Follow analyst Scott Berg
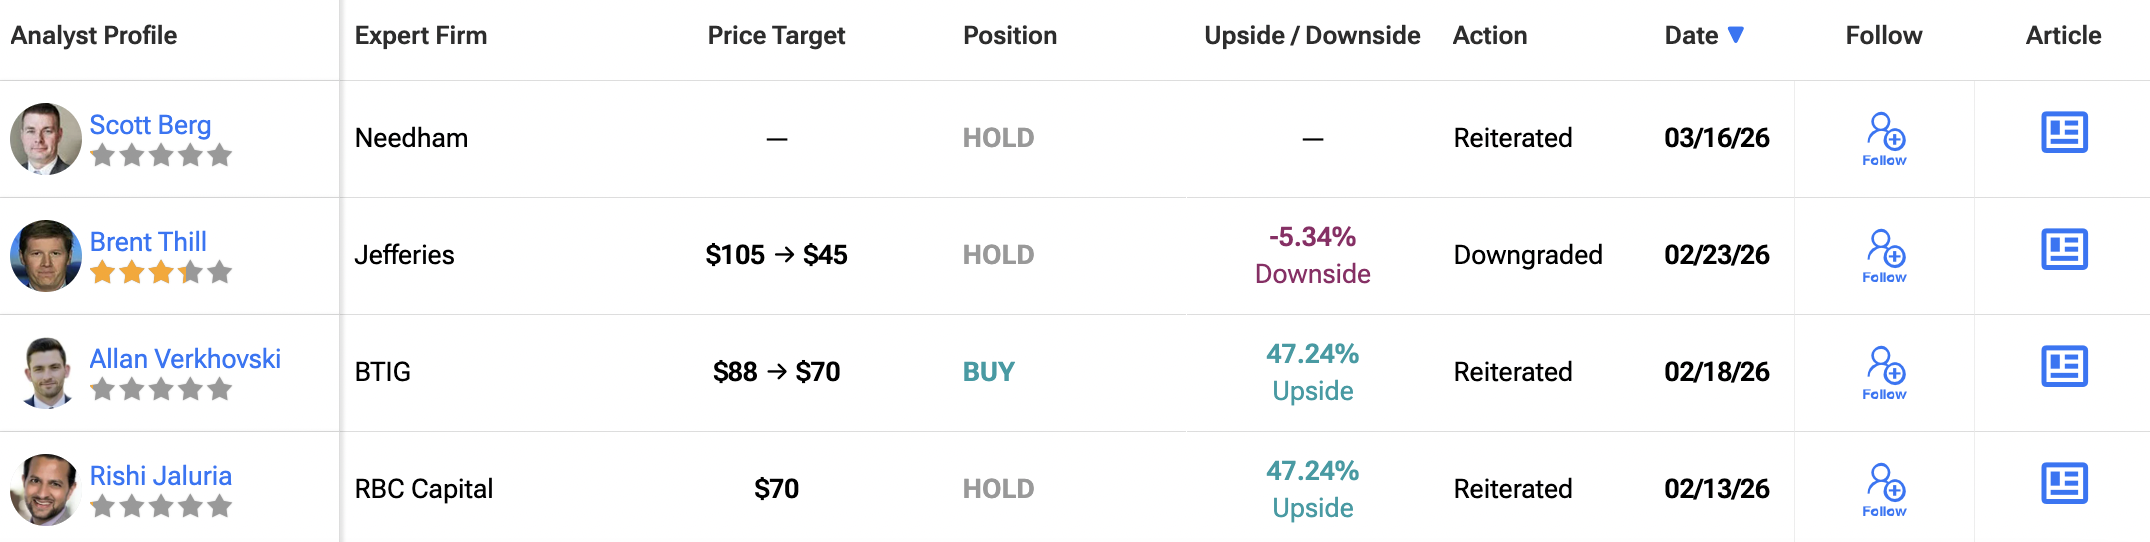This screenshot has width=2150, height=542. click(1885, 138)
